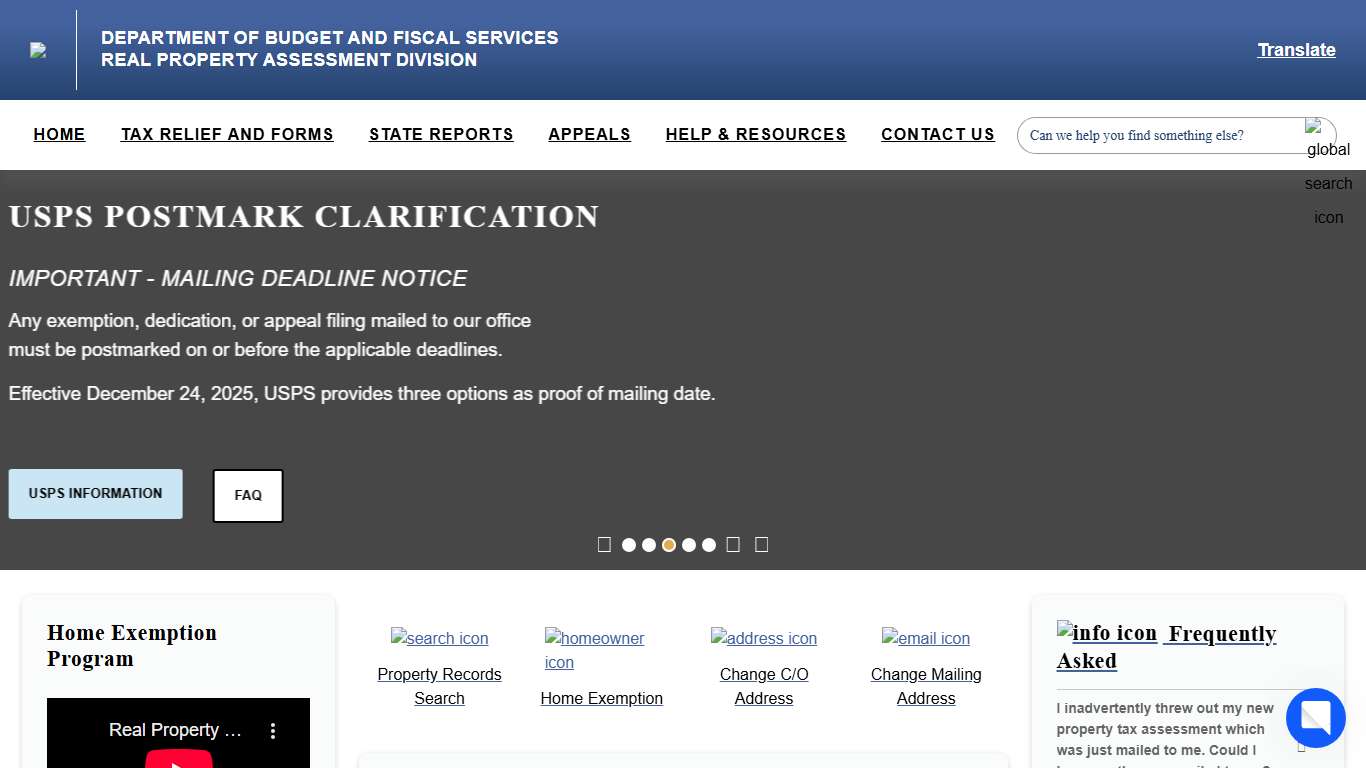Select the address icon for Change C/O Address
This screenshot has width=1366, height=768.
[x=763, y=638]
